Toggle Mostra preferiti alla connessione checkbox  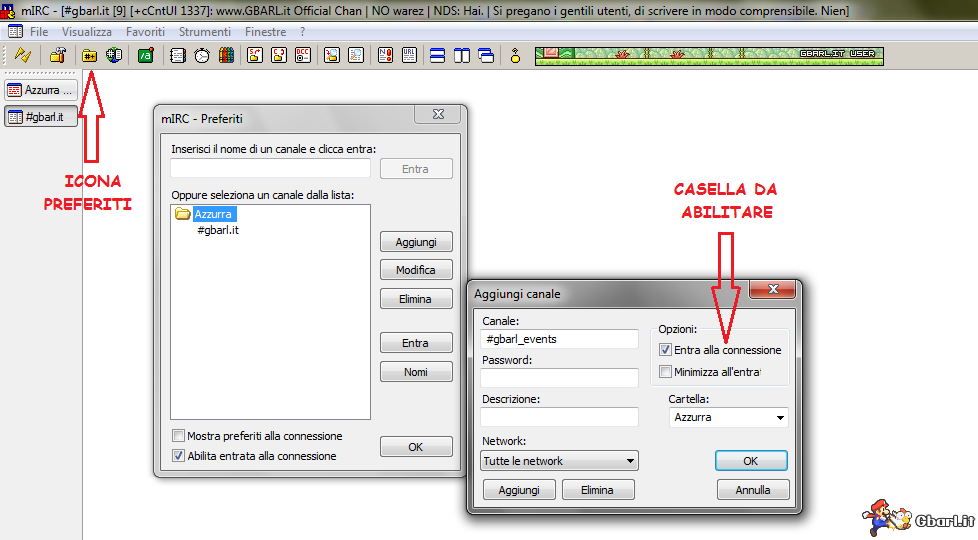click(178, 435)
